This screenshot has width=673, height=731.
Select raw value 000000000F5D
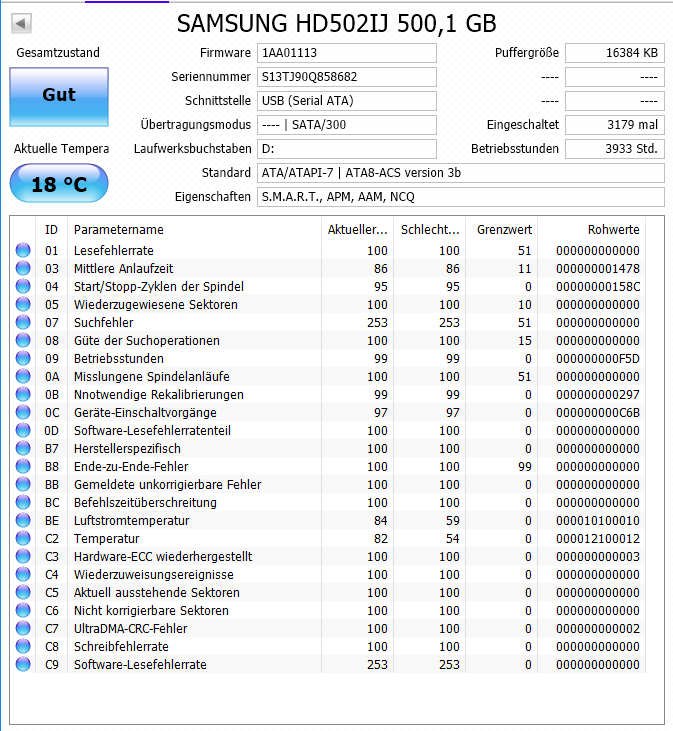(x=598, y=359)
